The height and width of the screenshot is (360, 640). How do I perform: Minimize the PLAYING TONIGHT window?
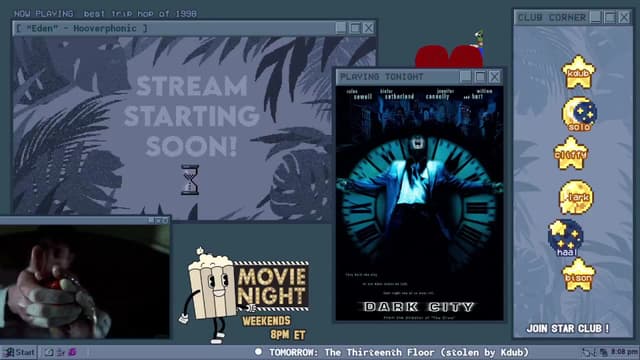[x=466, y=77]
